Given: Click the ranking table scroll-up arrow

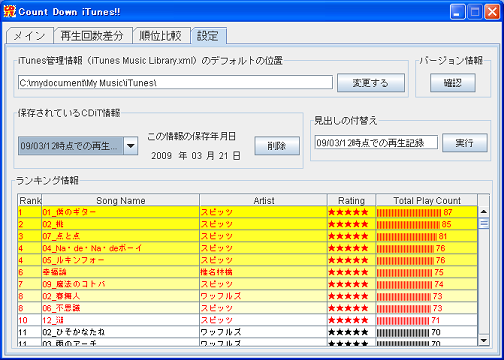Looking at the screenshot, I should [484, 211].
